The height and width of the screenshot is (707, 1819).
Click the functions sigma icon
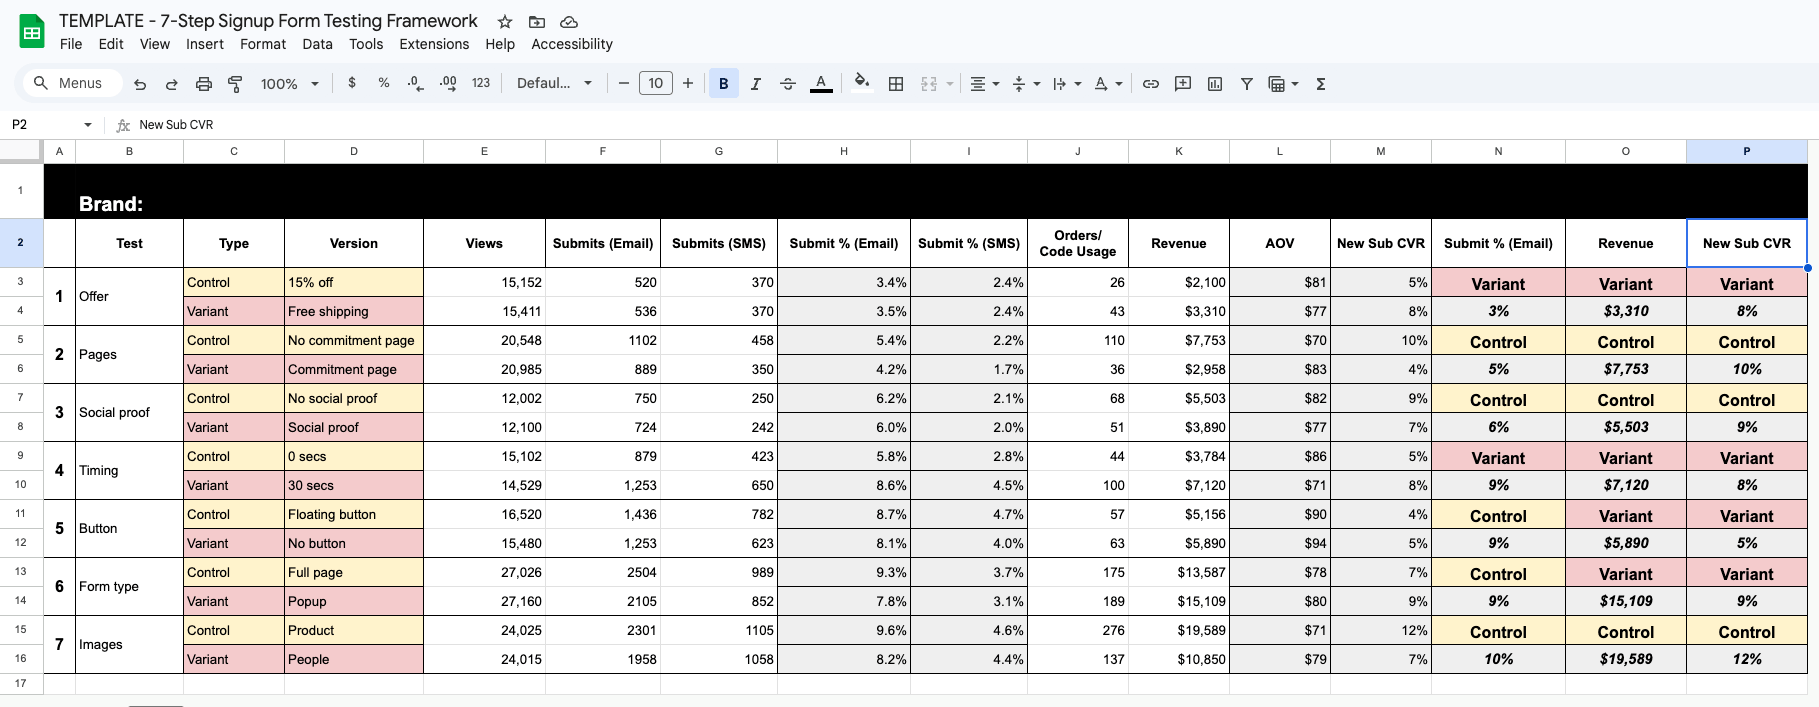(1321, 84)
